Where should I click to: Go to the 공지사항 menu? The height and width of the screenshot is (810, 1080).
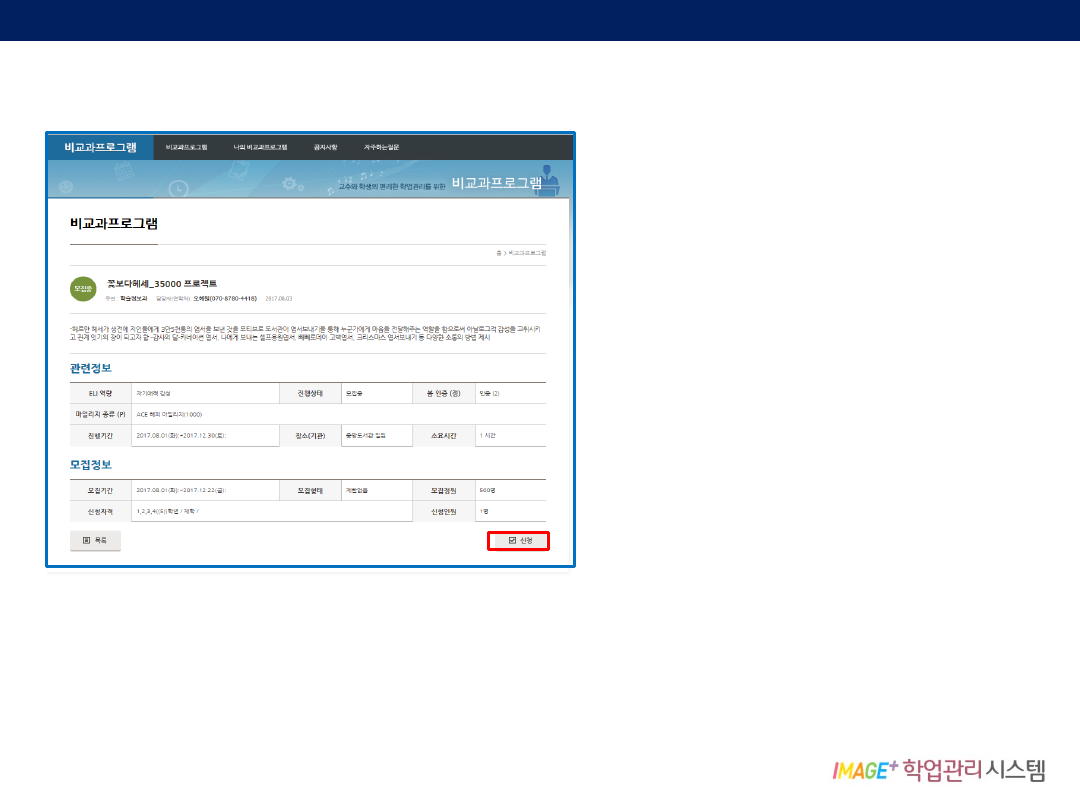[x=326, y=147]
